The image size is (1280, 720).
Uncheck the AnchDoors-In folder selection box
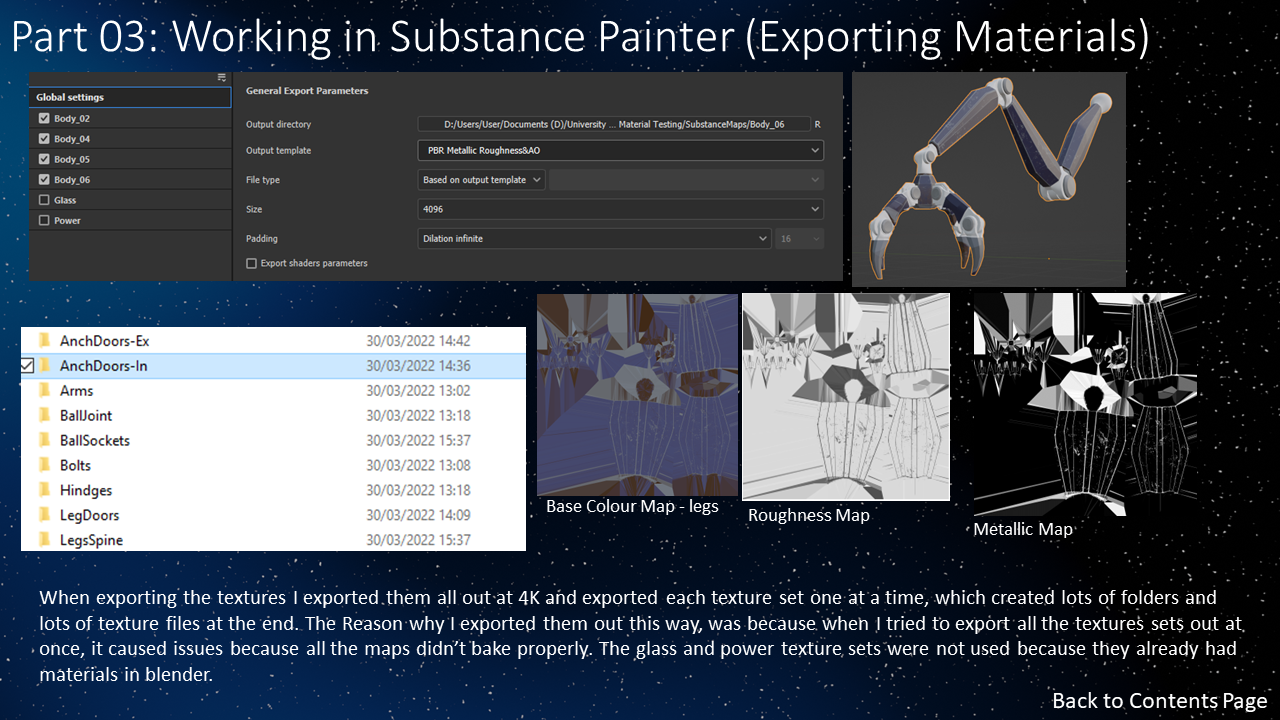click(x=27, y=366)
